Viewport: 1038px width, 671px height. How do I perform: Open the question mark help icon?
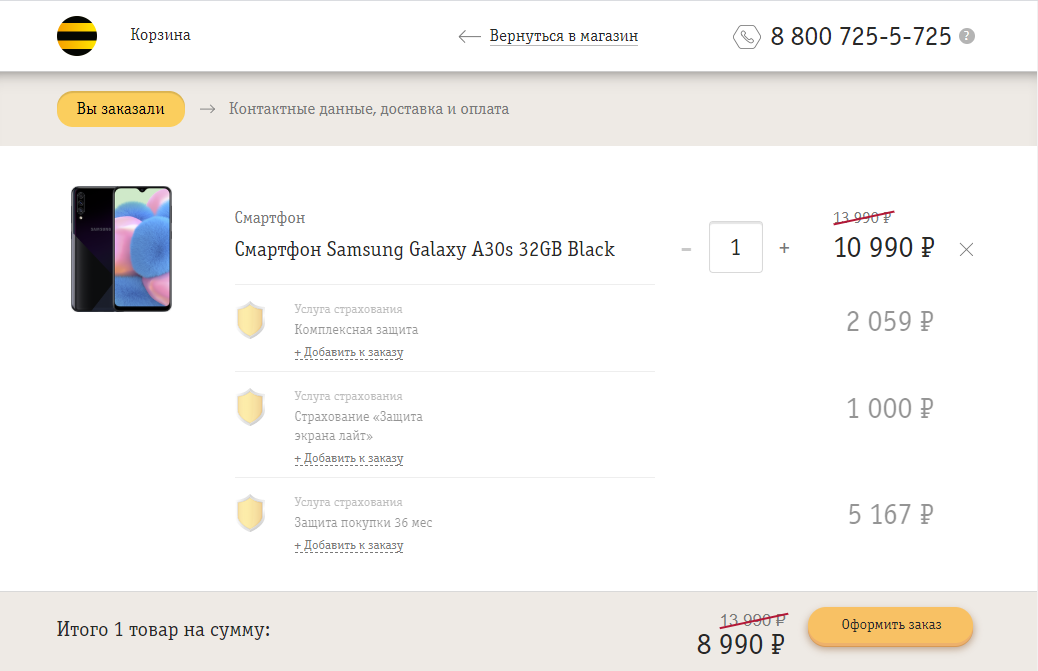click(x=966, y=36)
